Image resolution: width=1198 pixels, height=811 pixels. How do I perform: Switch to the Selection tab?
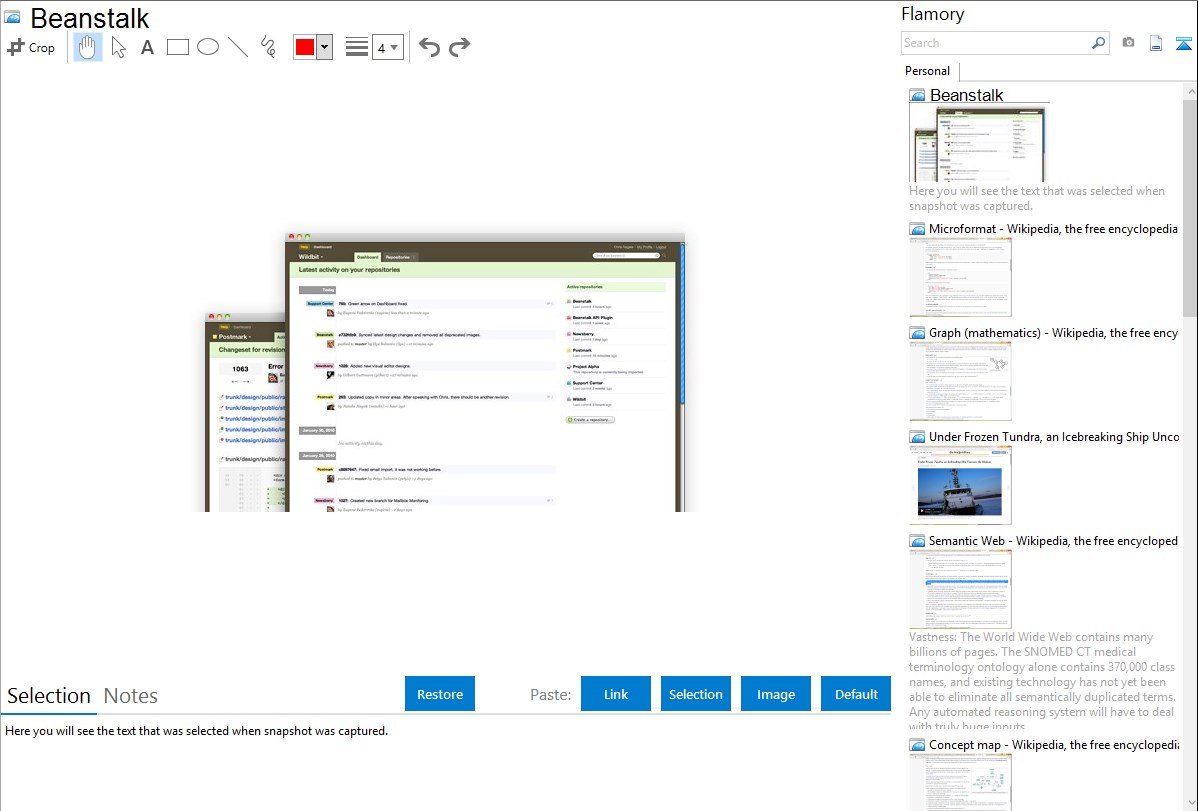coord(49,696)
